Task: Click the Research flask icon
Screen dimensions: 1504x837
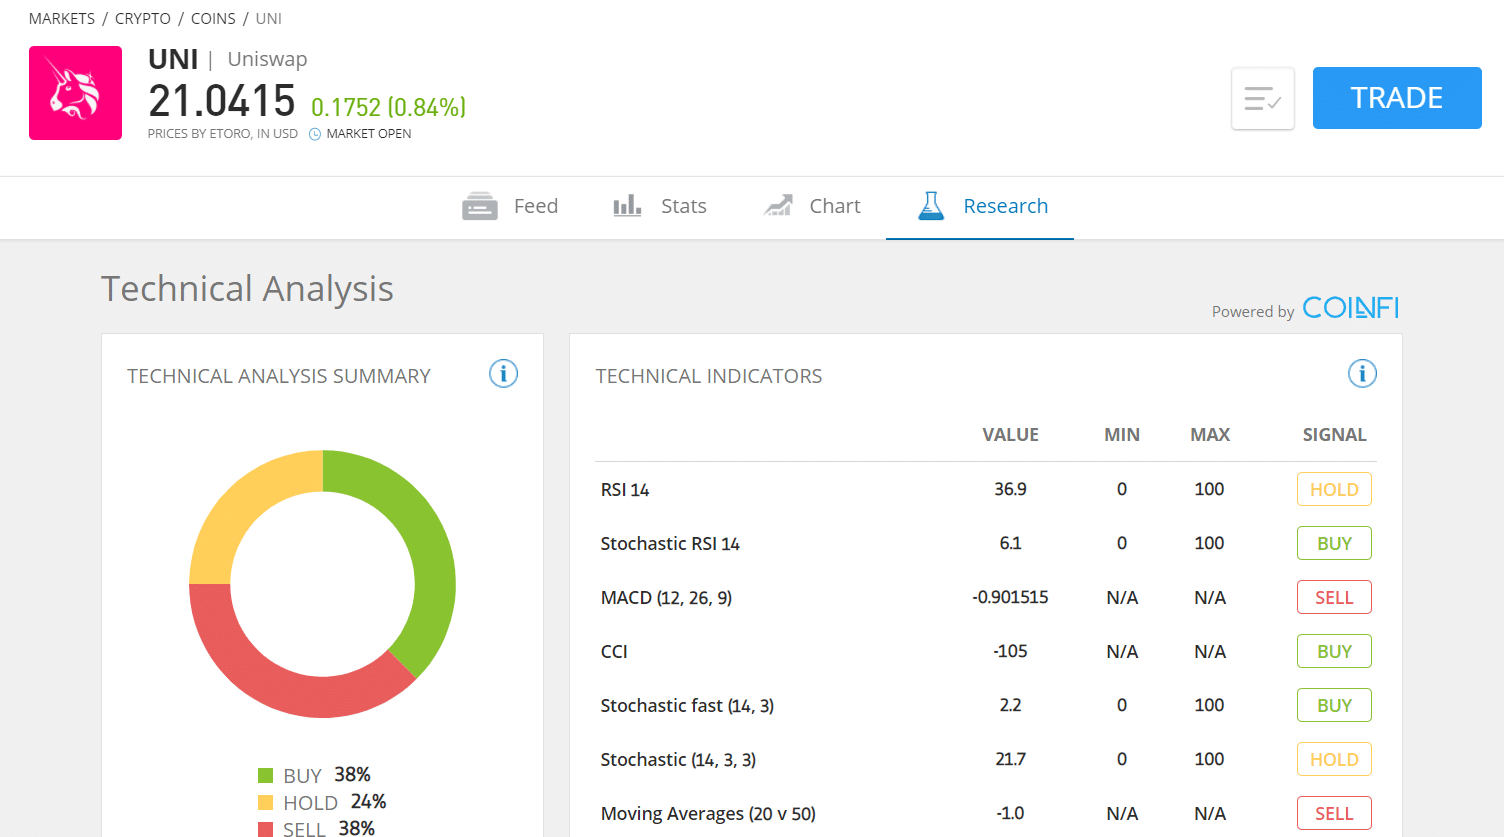Action: [x=931, y=206]
